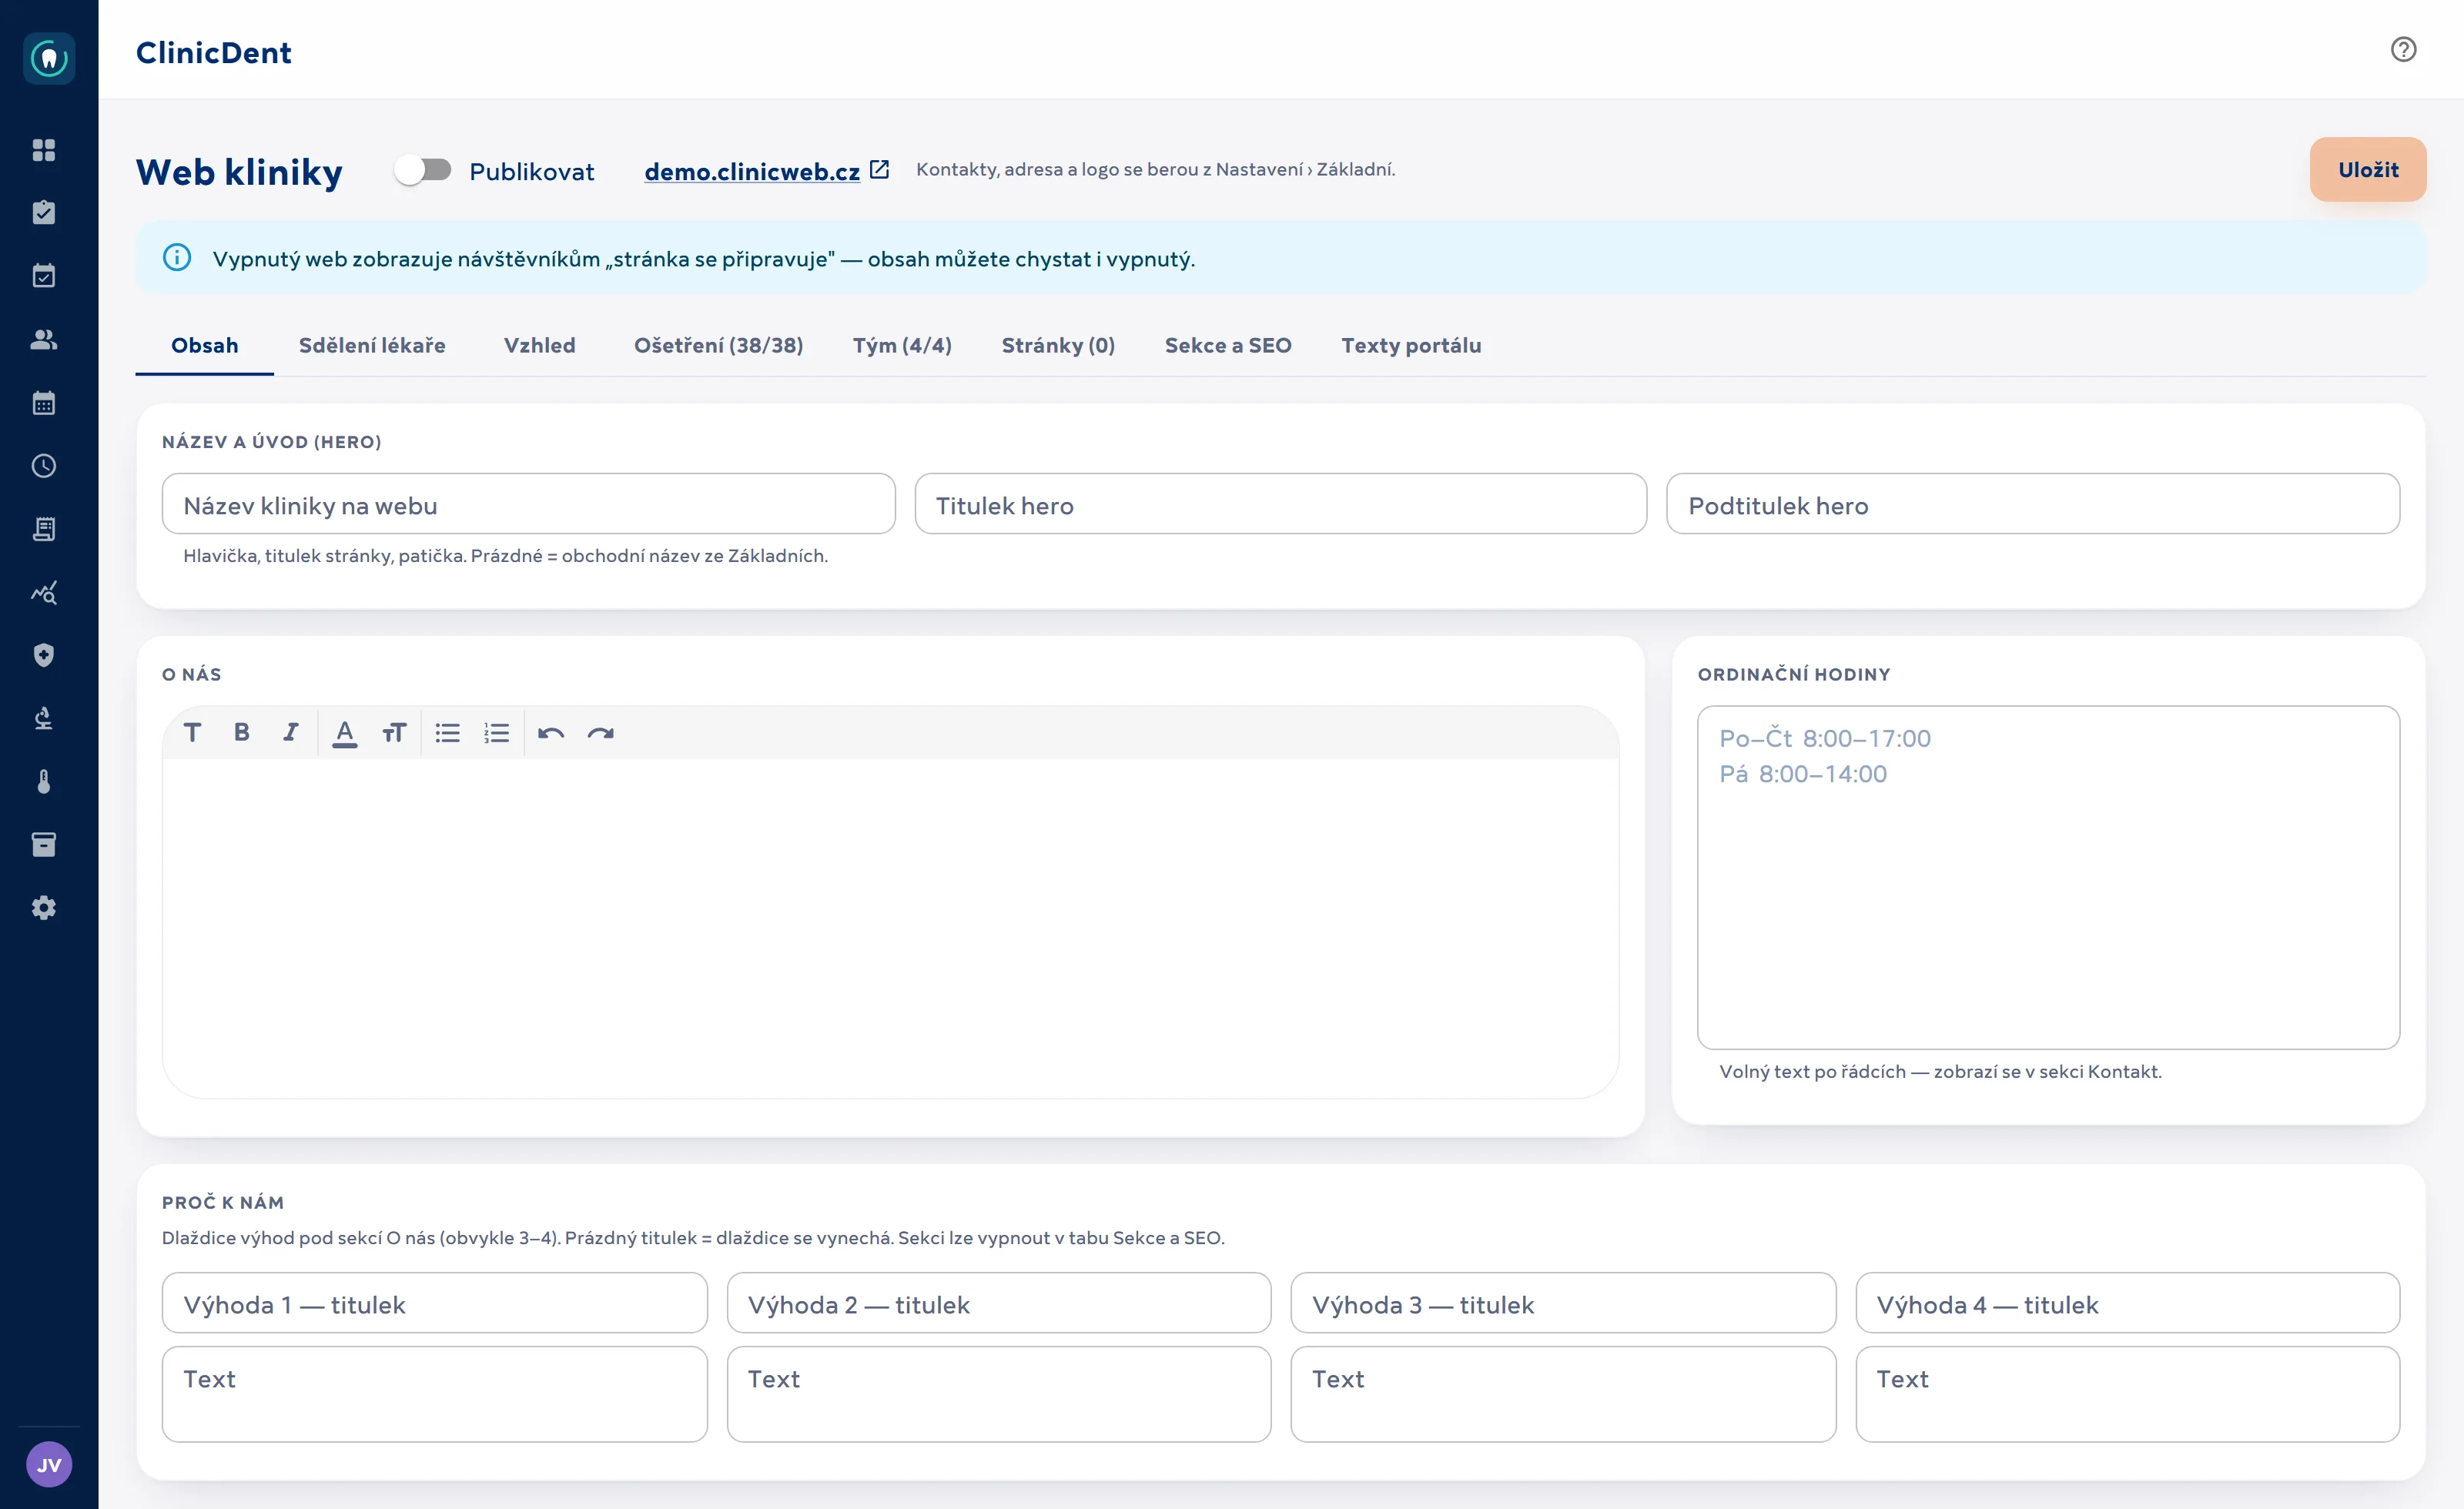The width and height of the screenshot is (2464, 1509).
Task: Insert a numbered list in editor
Action: (x=497, y=733)
